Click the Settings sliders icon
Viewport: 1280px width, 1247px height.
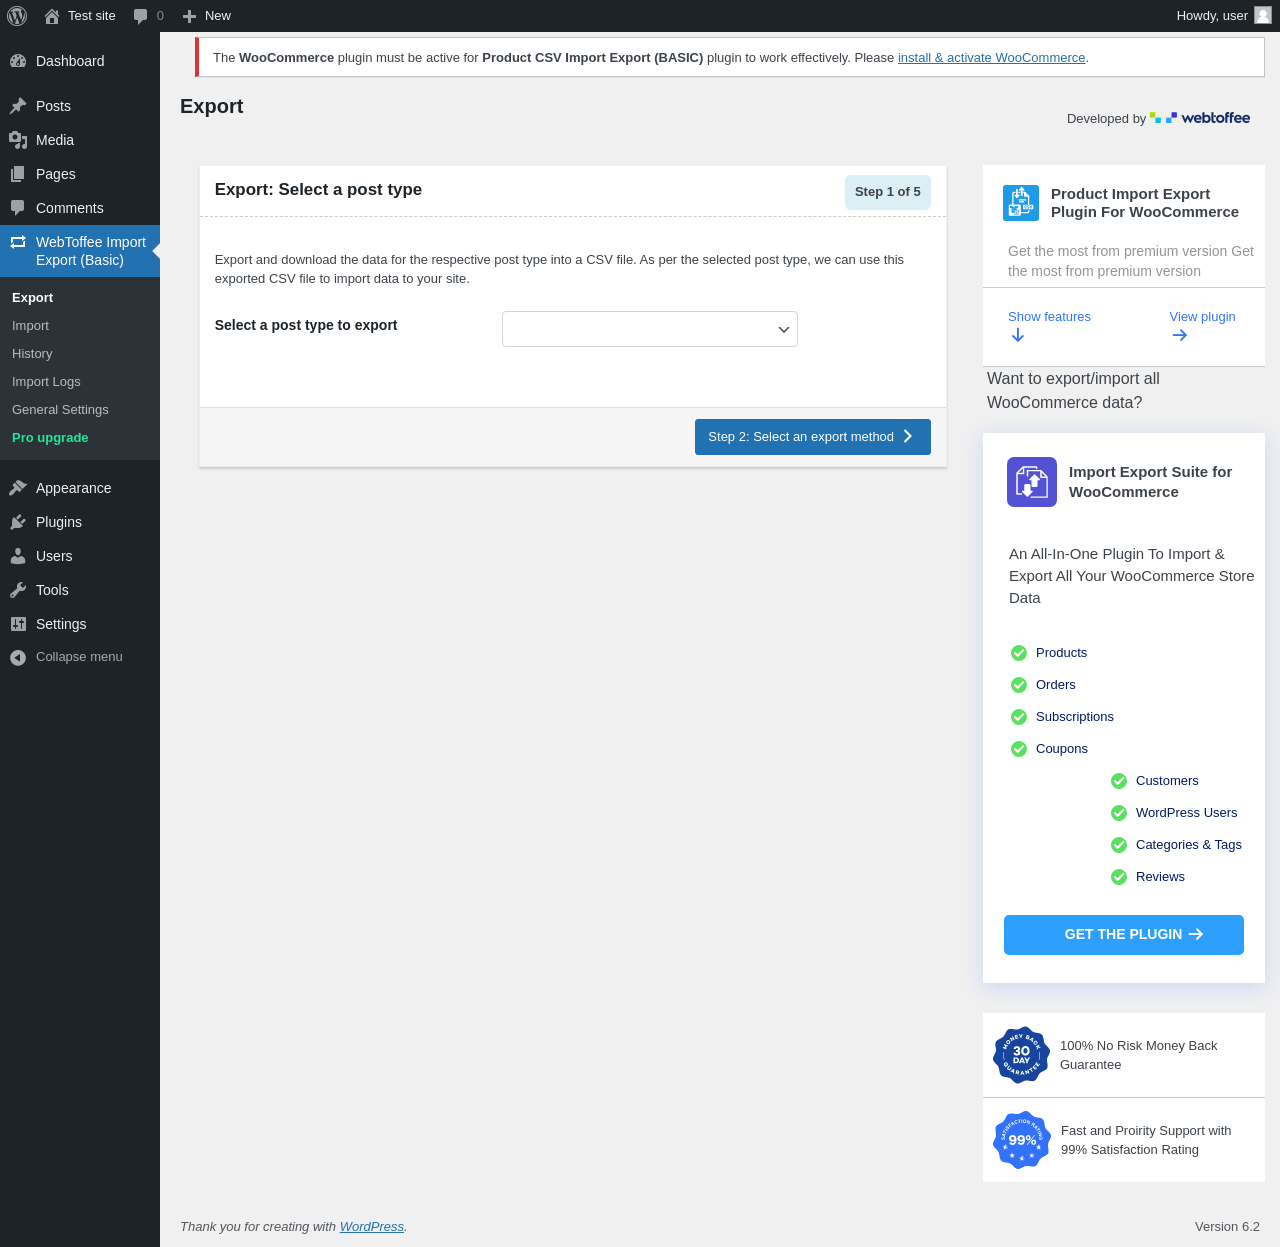click(x=18, y=624)
